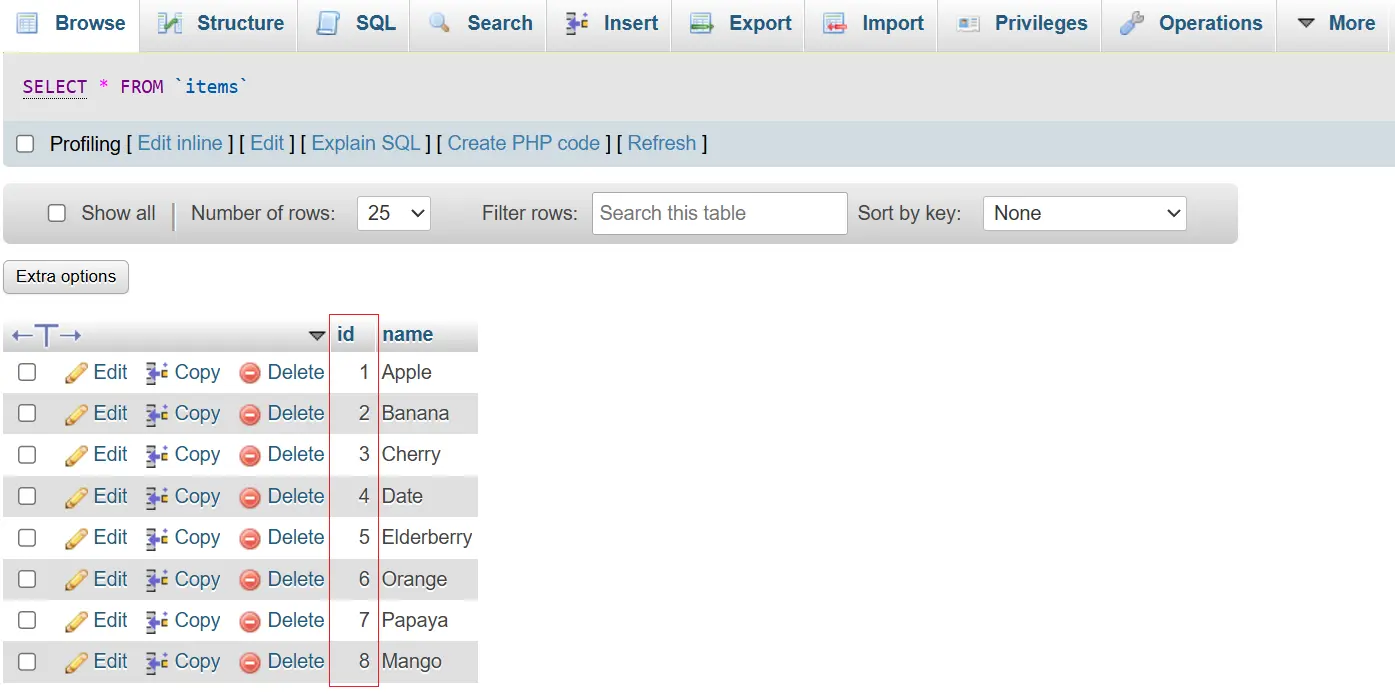The width and height of the screenshot is (1395, 699).
Task: Click the copy icon in Elderberry row
Action: [x=157, y=538]
